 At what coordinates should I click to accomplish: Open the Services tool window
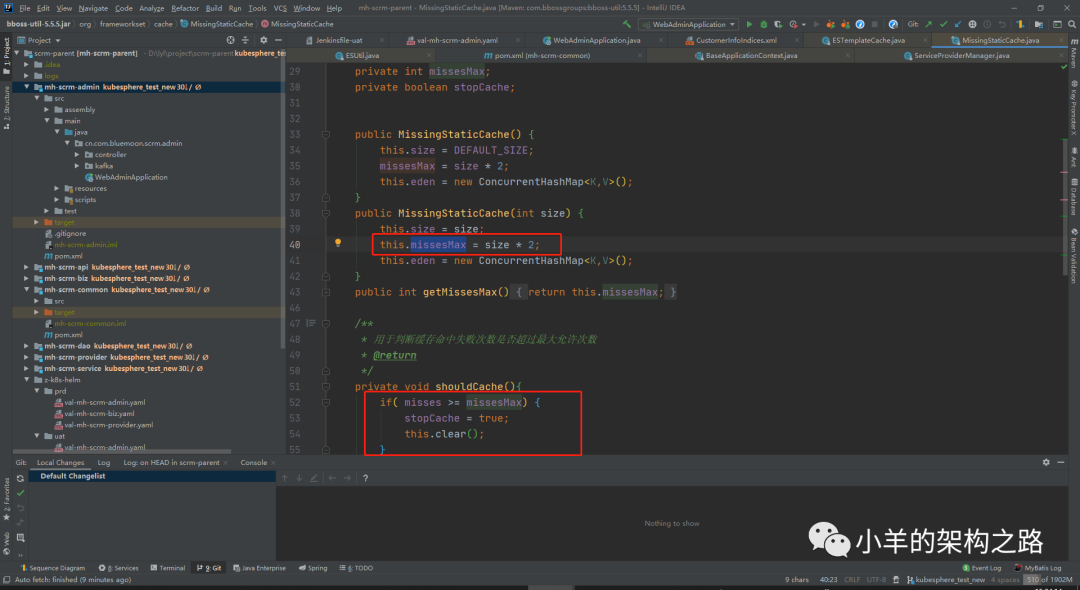(118, 568)
